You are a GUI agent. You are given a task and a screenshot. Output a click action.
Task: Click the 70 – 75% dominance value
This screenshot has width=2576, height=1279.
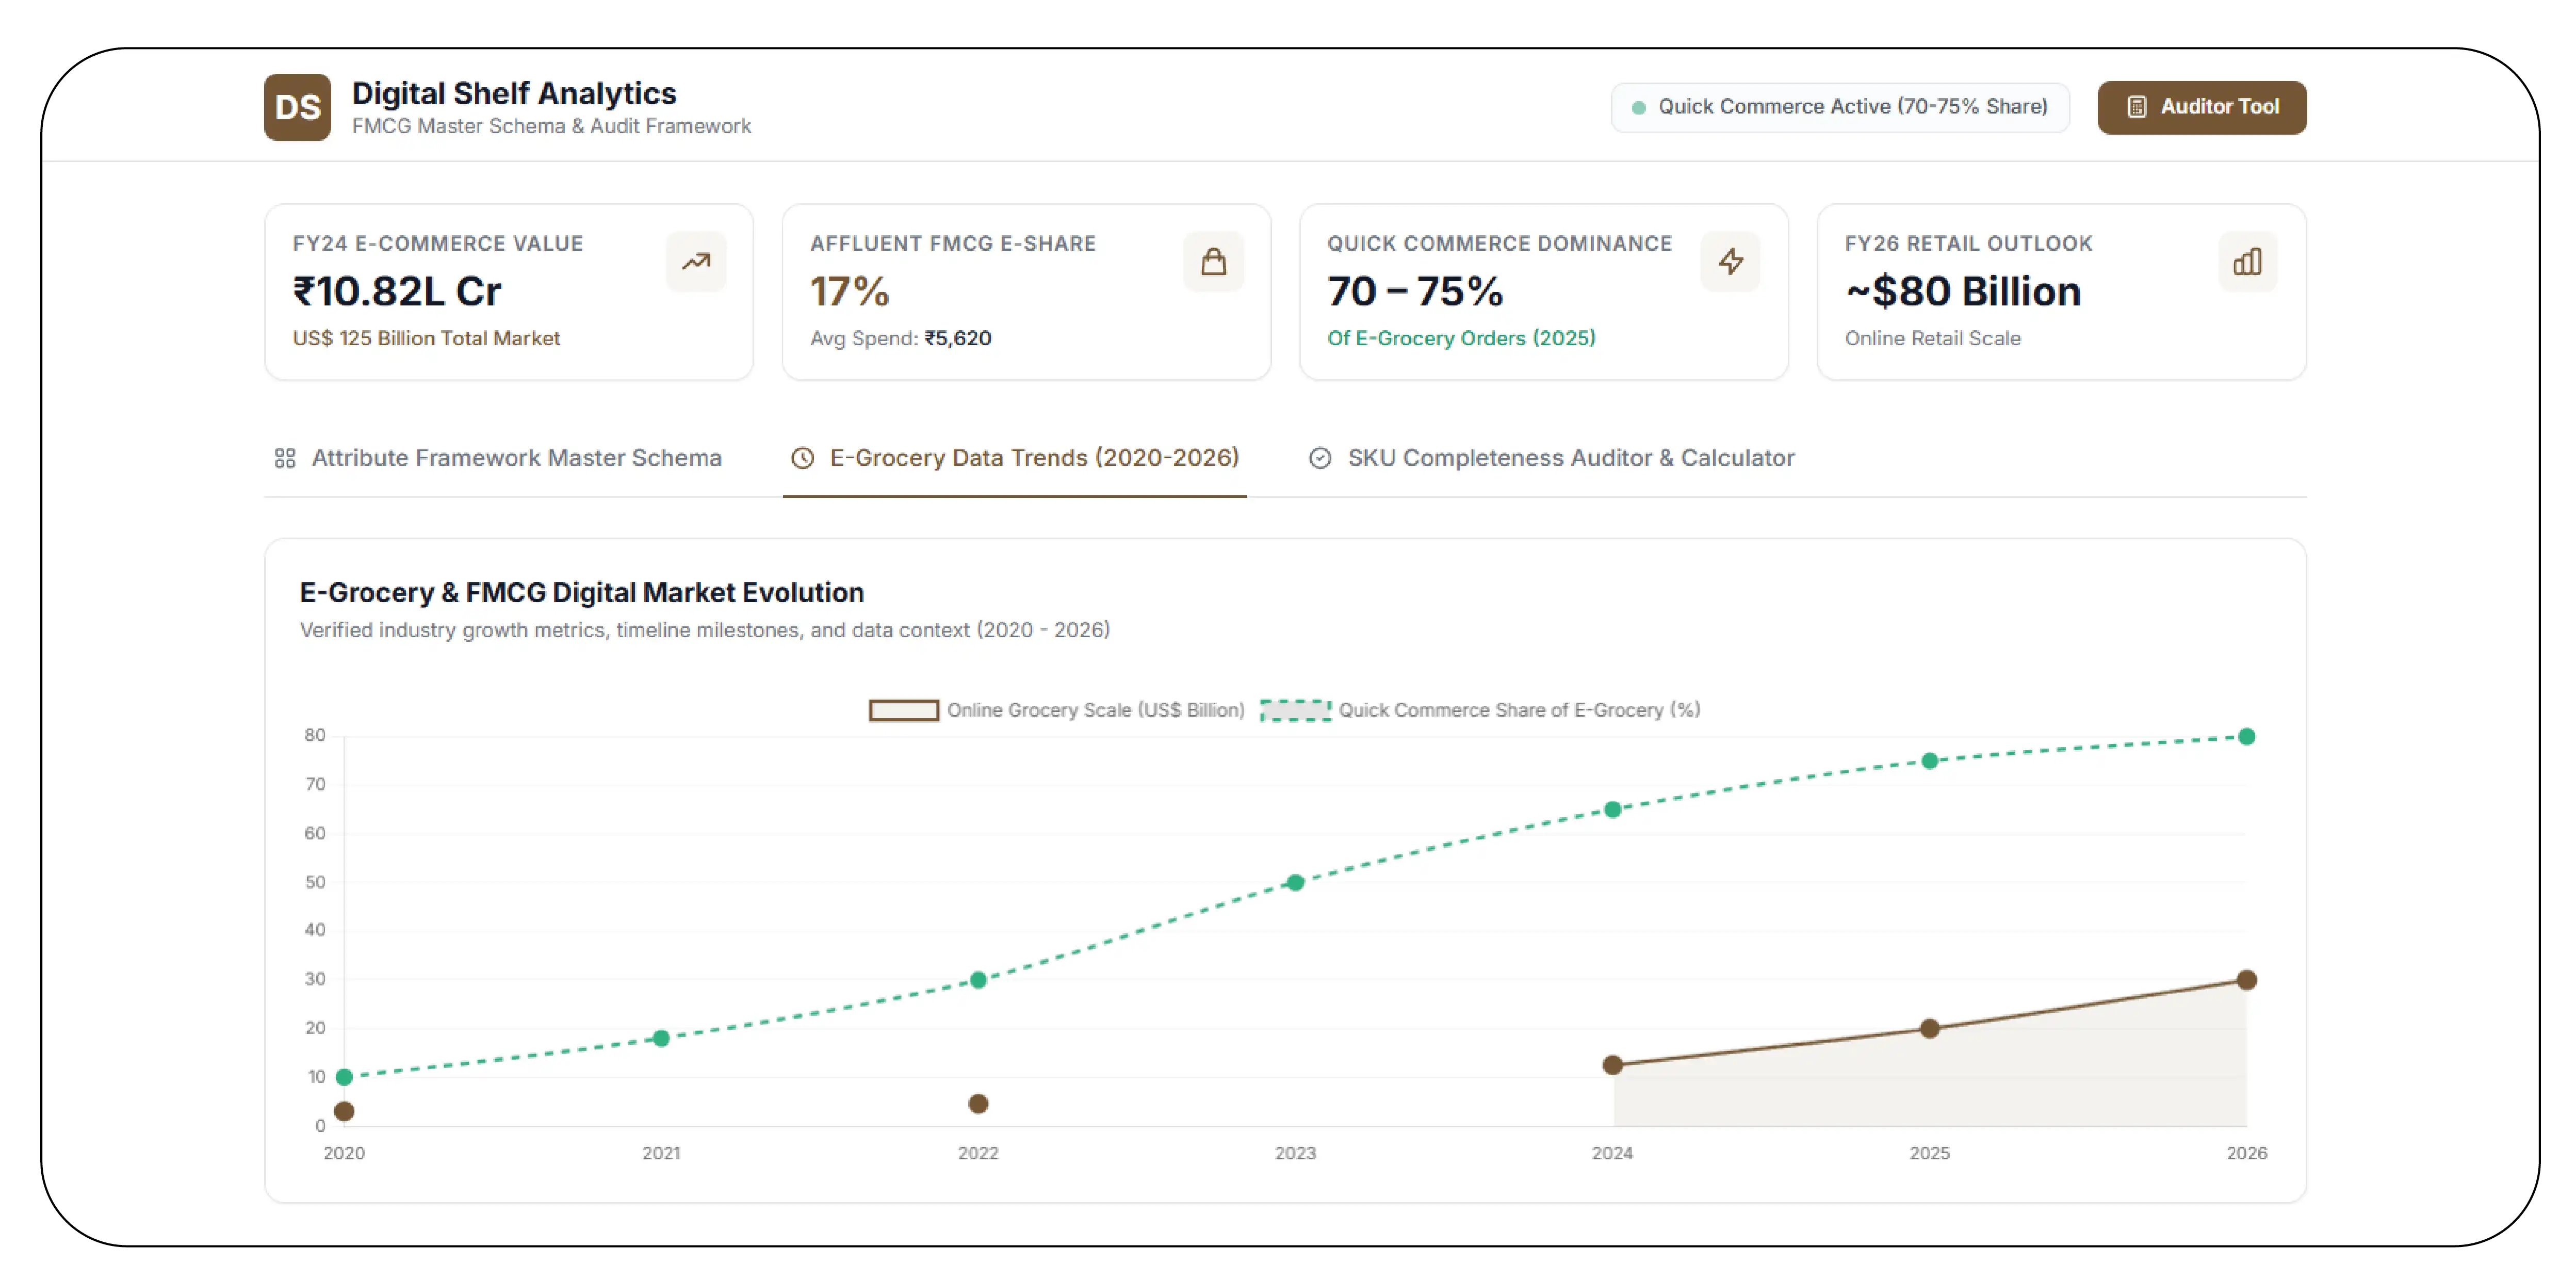(1415, 292)
